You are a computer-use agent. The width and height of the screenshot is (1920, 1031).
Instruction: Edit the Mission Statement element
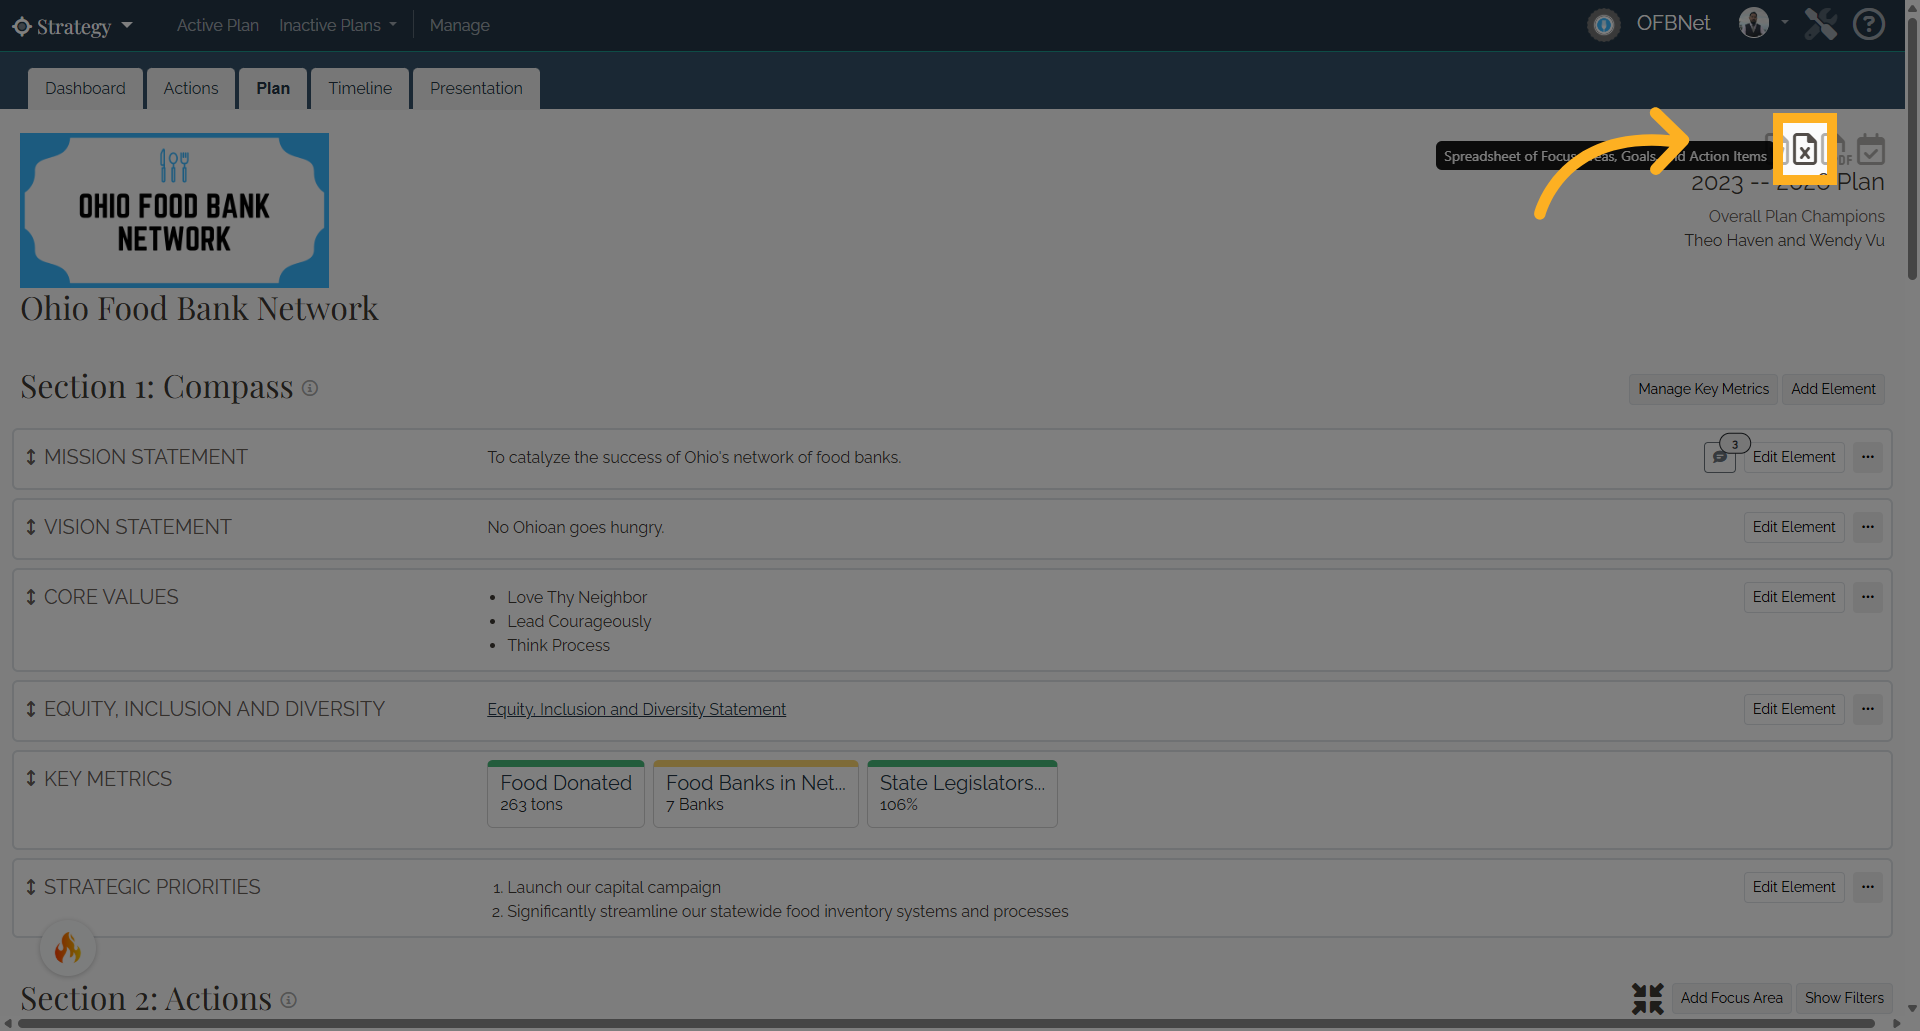tap(1794, 457)
